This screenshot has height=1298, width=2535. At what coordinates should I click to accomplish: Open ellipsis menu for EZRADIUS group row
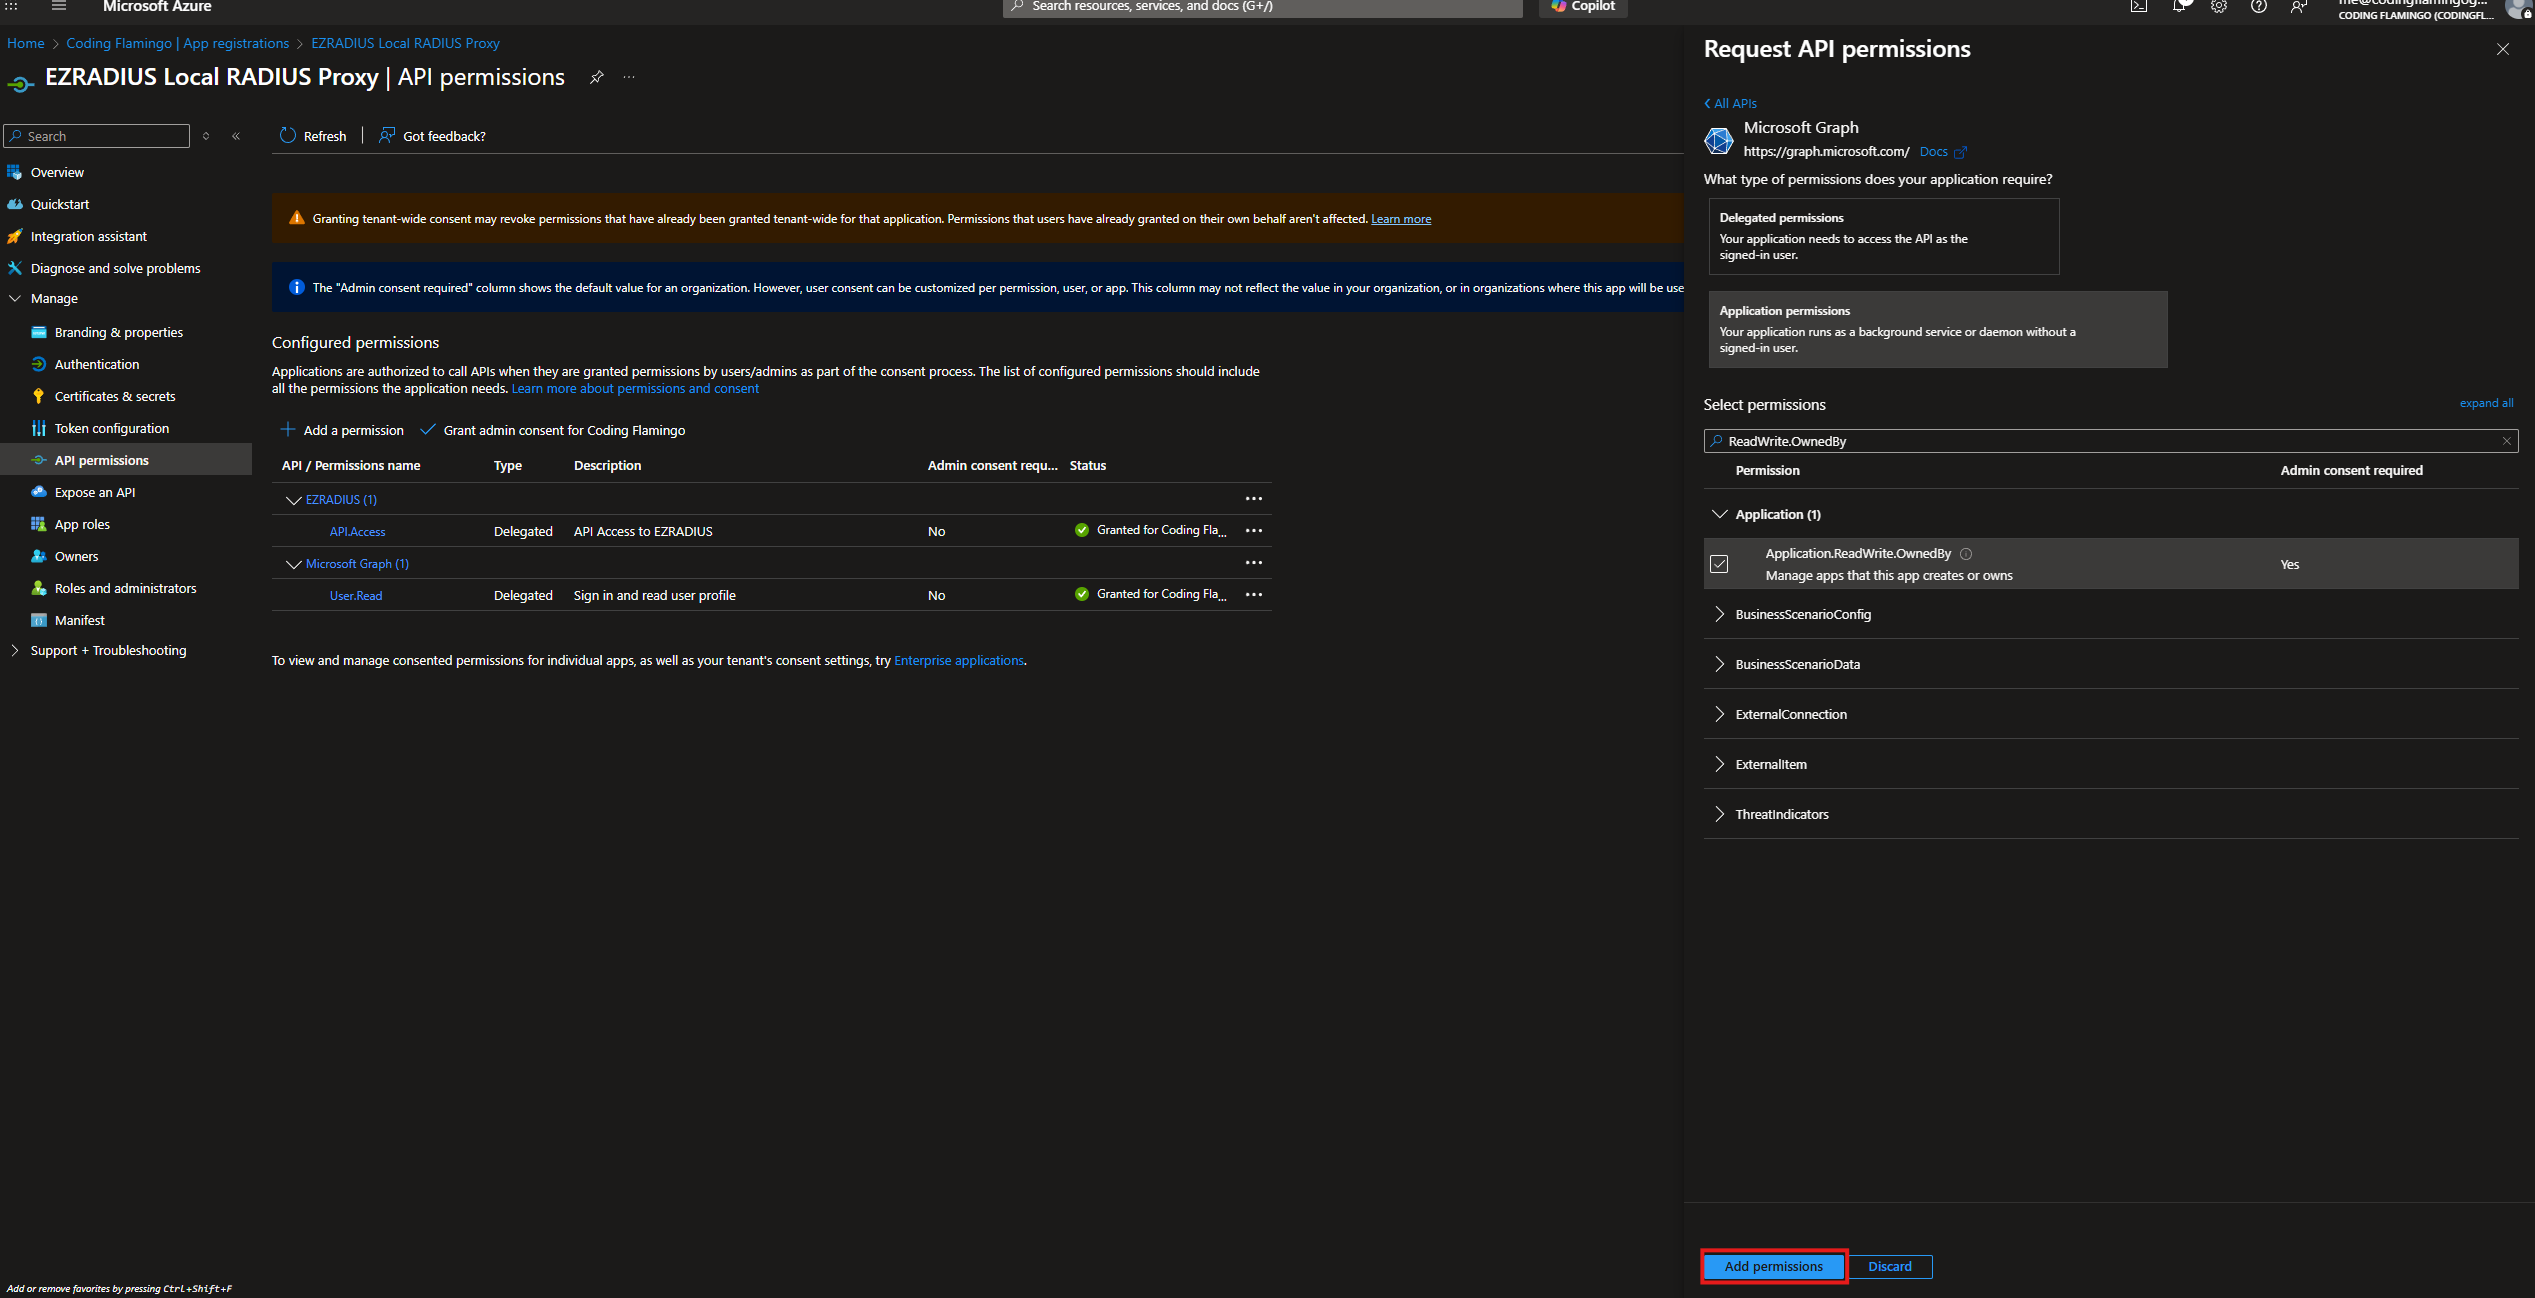1254,498
